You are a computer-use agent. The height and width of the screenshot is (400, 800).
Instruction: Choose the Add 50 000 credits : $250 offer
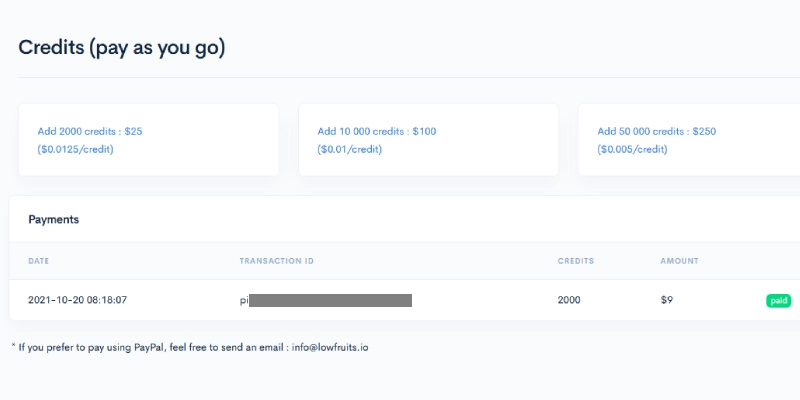657,131
